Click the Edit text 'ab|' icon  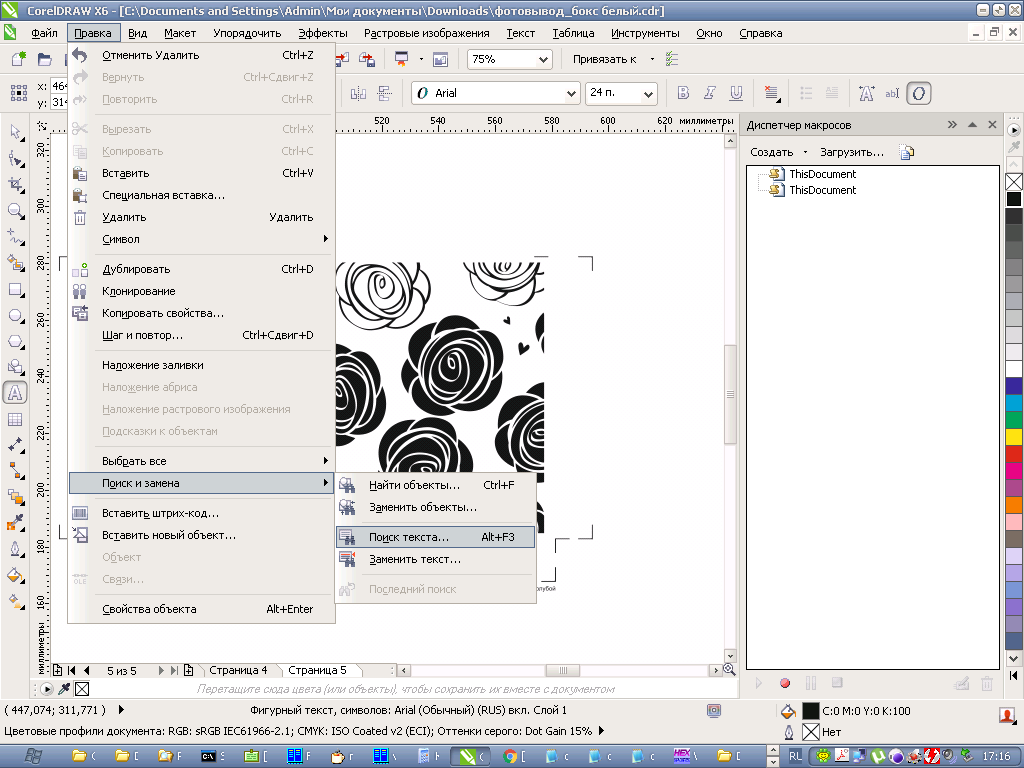892,93
